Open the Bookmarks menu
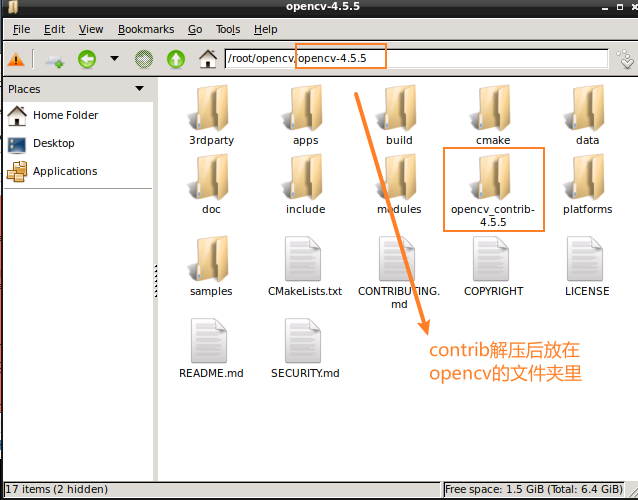The width and height of the screenshot is (638, 500). [x=145, y=30]
